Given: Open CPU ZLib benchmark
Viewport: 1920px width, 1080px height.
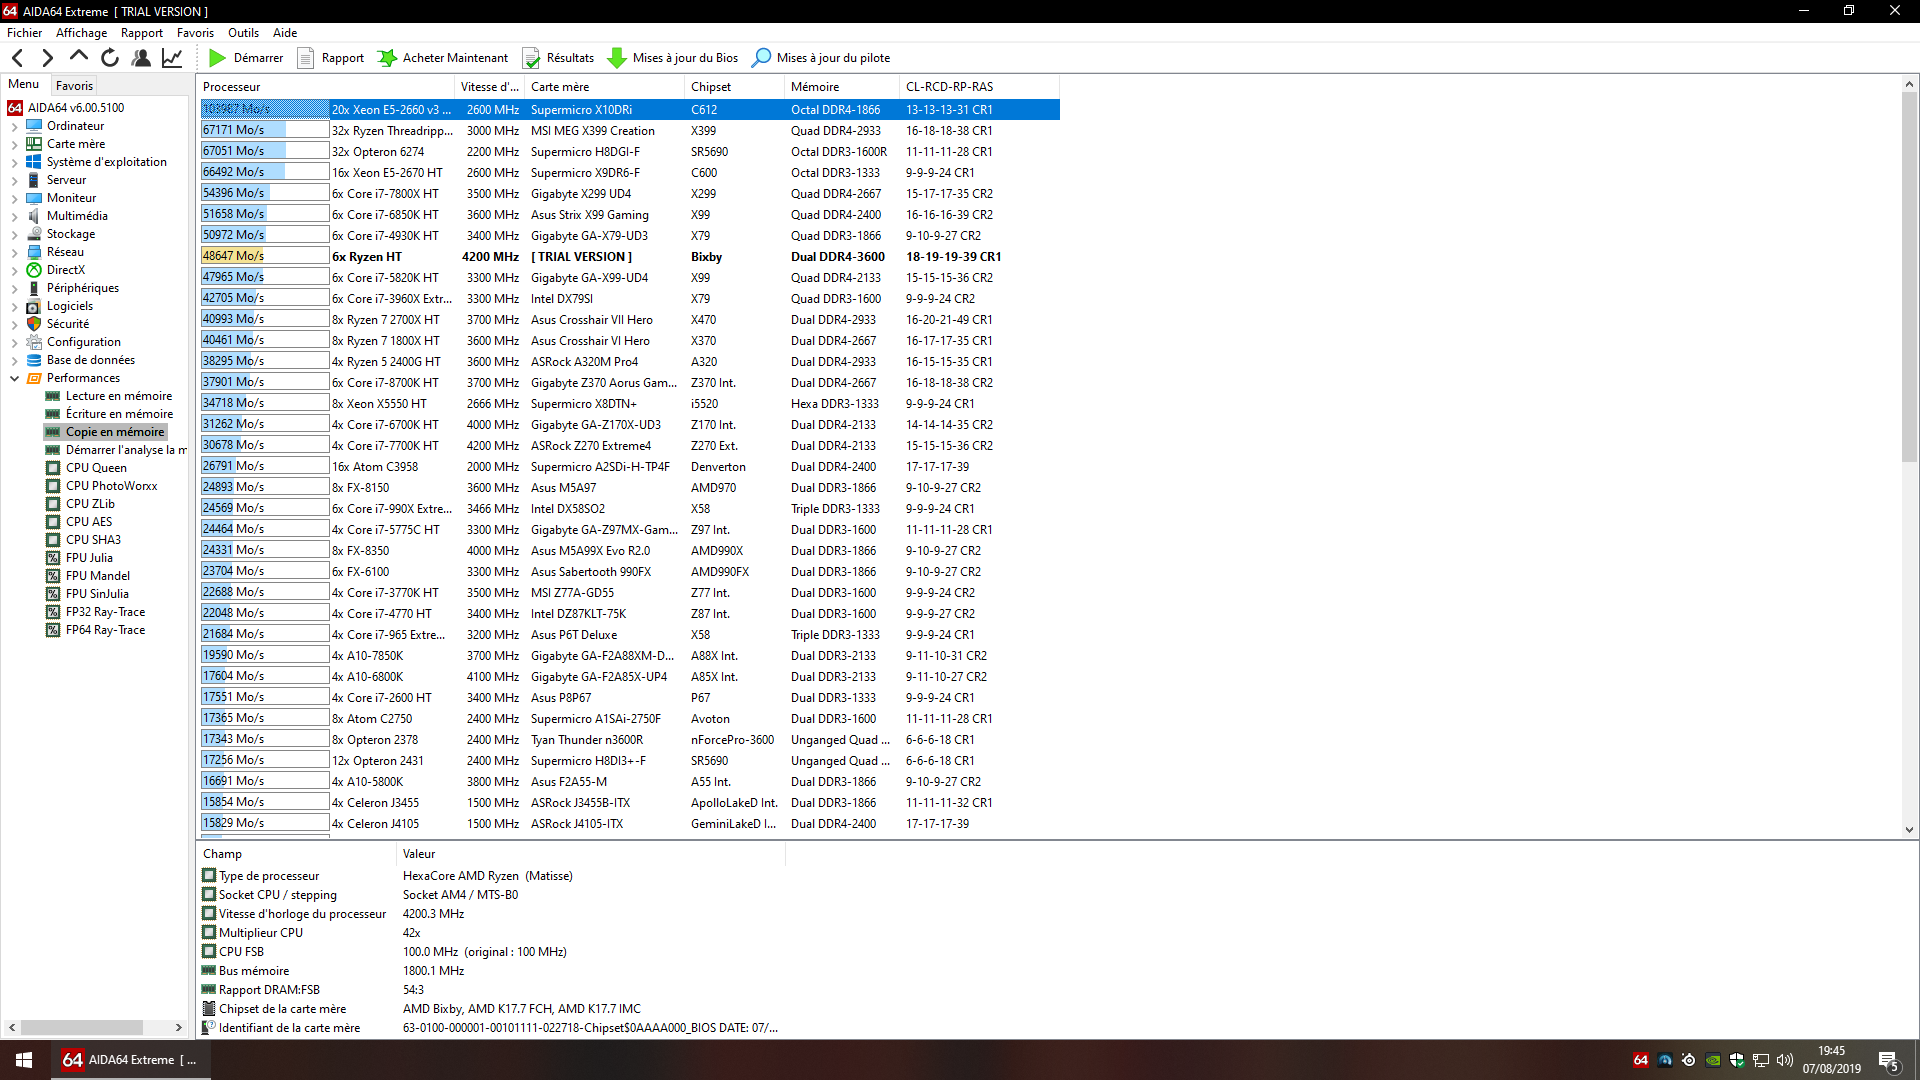Looking at the screenshot, I should click(x=90, y=504).
